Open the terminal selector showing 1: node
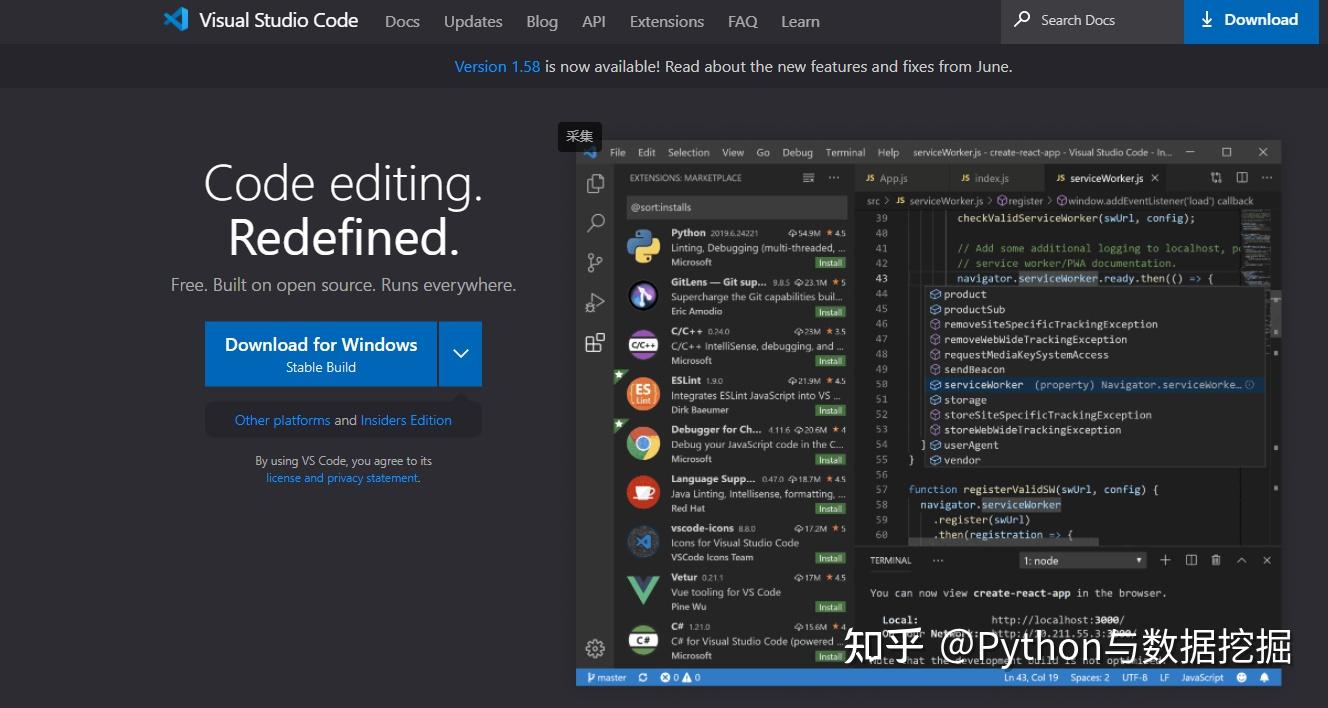 pyautogui.click(x=1082, y=559)
